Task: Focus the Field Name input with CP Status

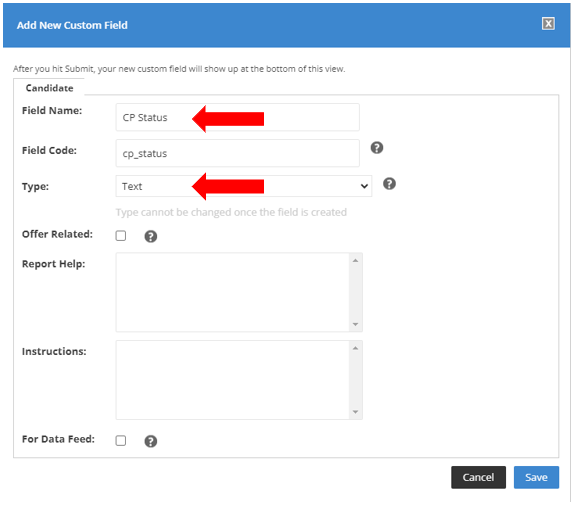Action: [237, 117]
